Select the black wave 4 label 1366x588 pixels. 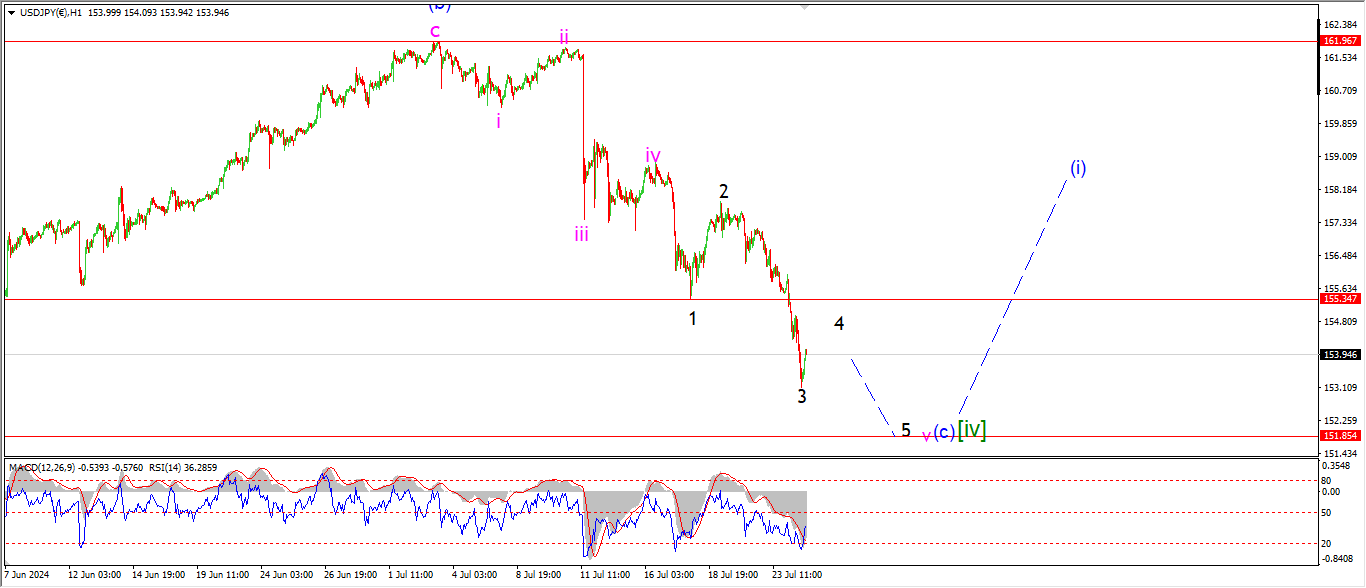[x=839, y=324]
